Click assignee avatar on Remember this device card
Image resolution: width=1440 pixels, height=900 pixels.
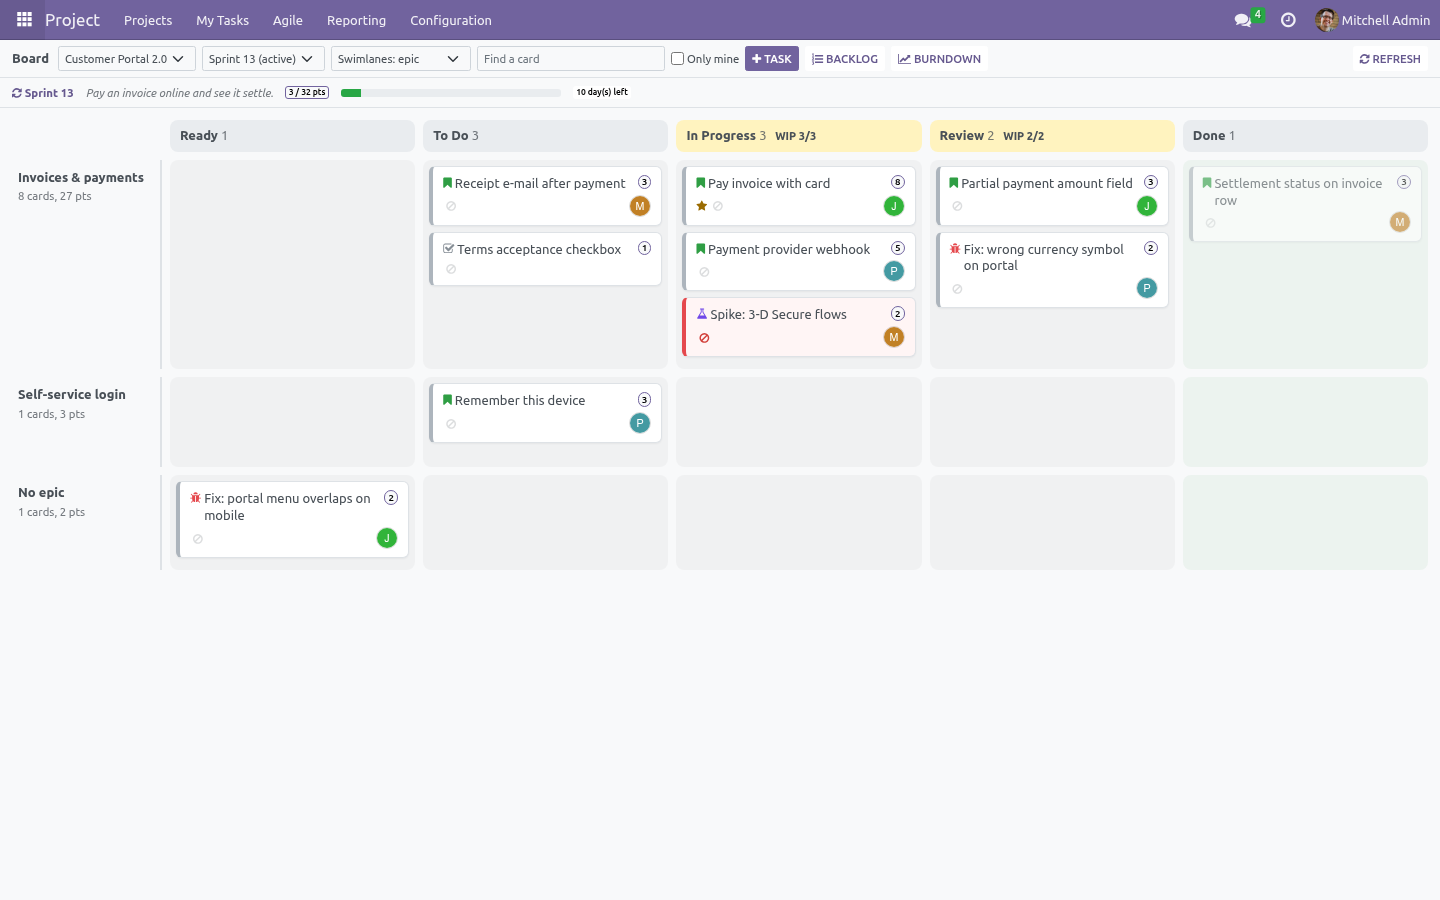coord(640,423)
